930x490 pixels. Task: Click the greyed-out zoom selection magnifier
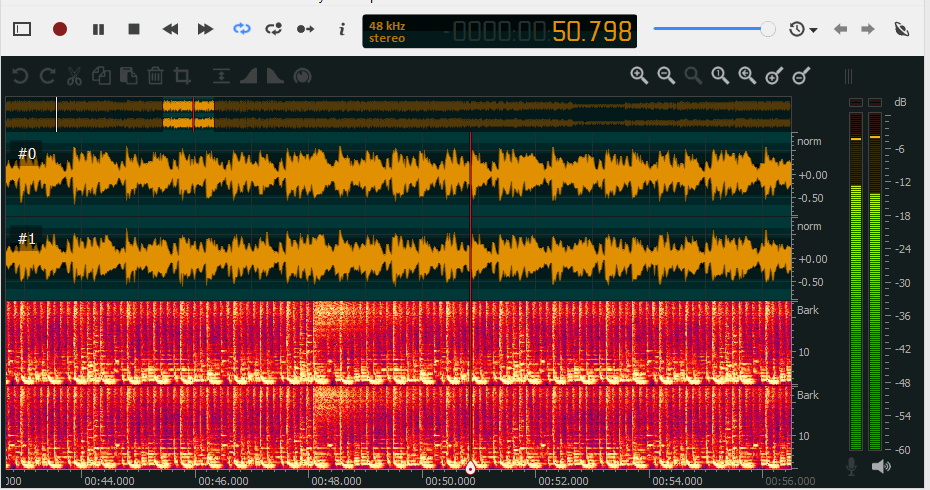pos(693,76)
